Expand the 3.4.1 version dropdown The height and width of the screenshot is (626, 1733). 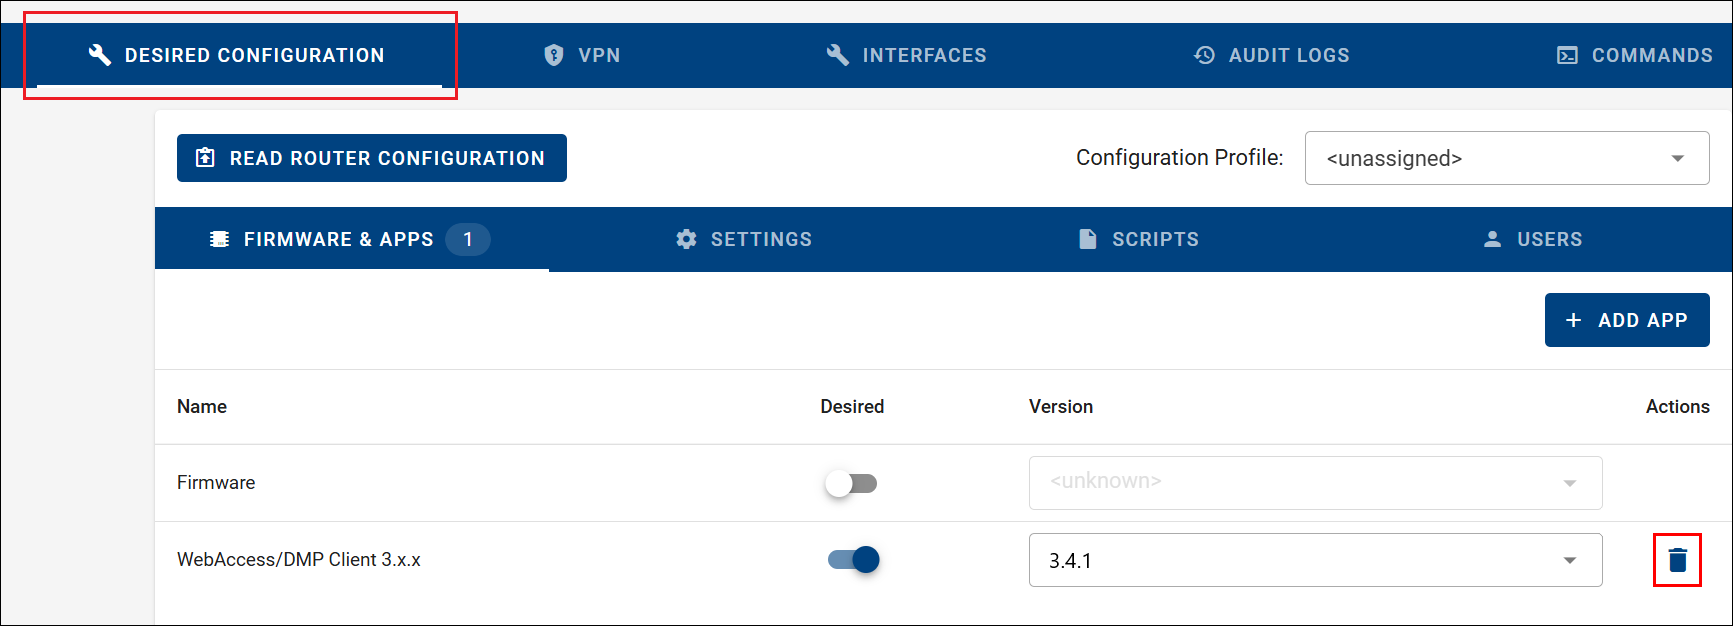pyautogui.click(x=1315, y=560)
